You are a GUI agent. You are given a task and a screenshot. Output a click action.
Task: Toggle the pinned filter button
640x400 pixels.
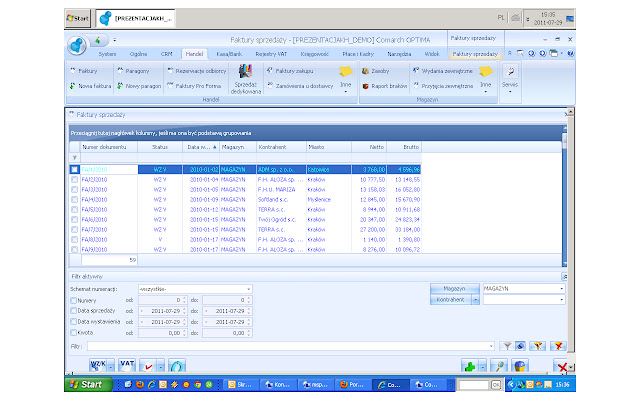coord(520,347)
